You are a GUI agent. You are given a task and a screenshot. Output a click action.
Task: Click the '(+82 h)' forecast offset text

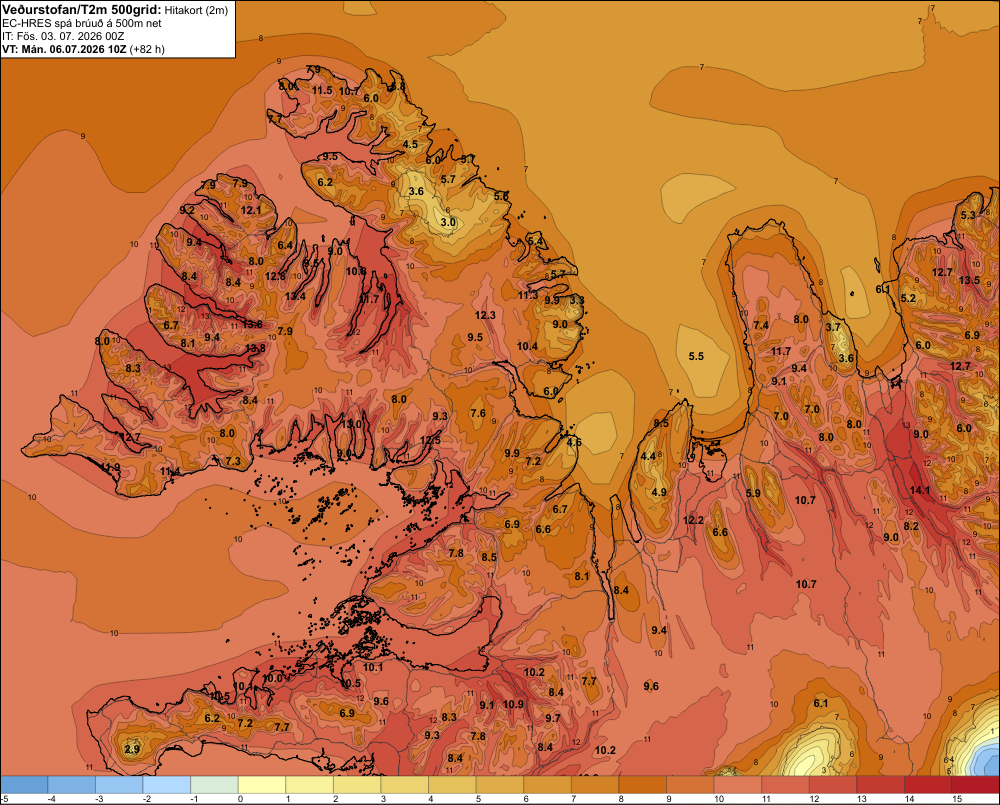(147, 49)
